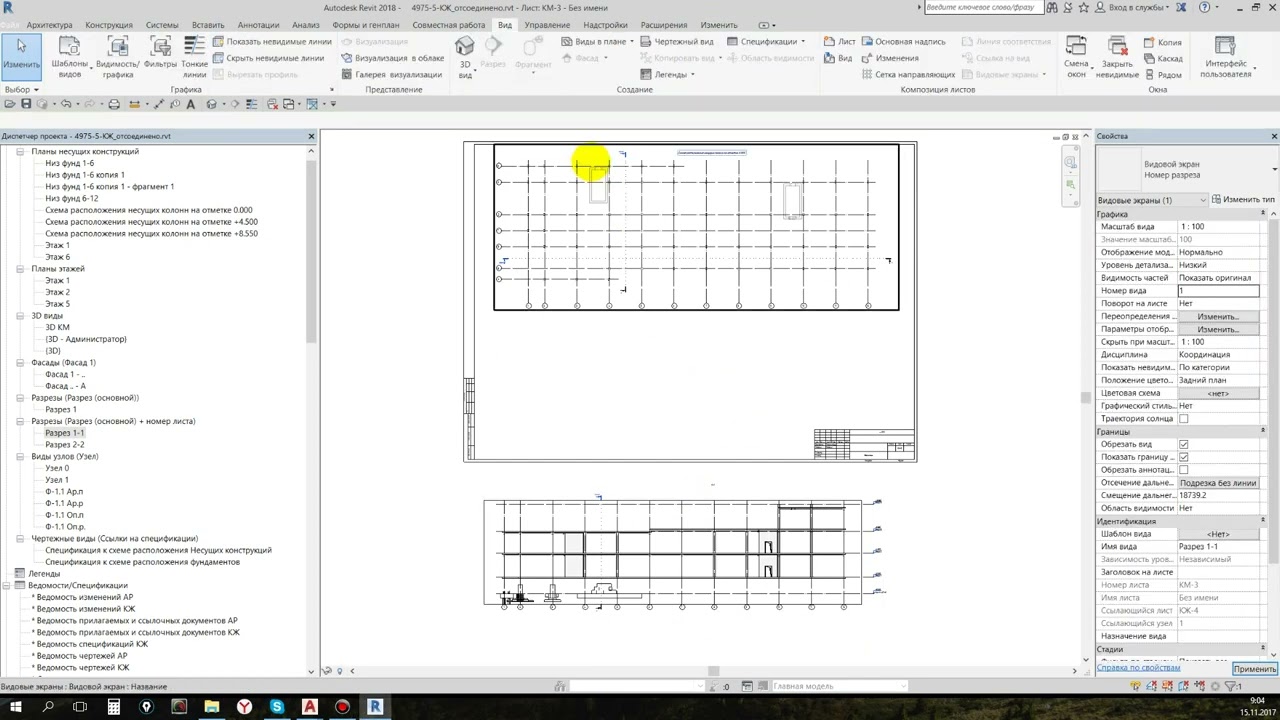Click binoculars search icon near keyword field
The width and height of the screenshot is (1280, 720).
click(x=1053, y=8)
